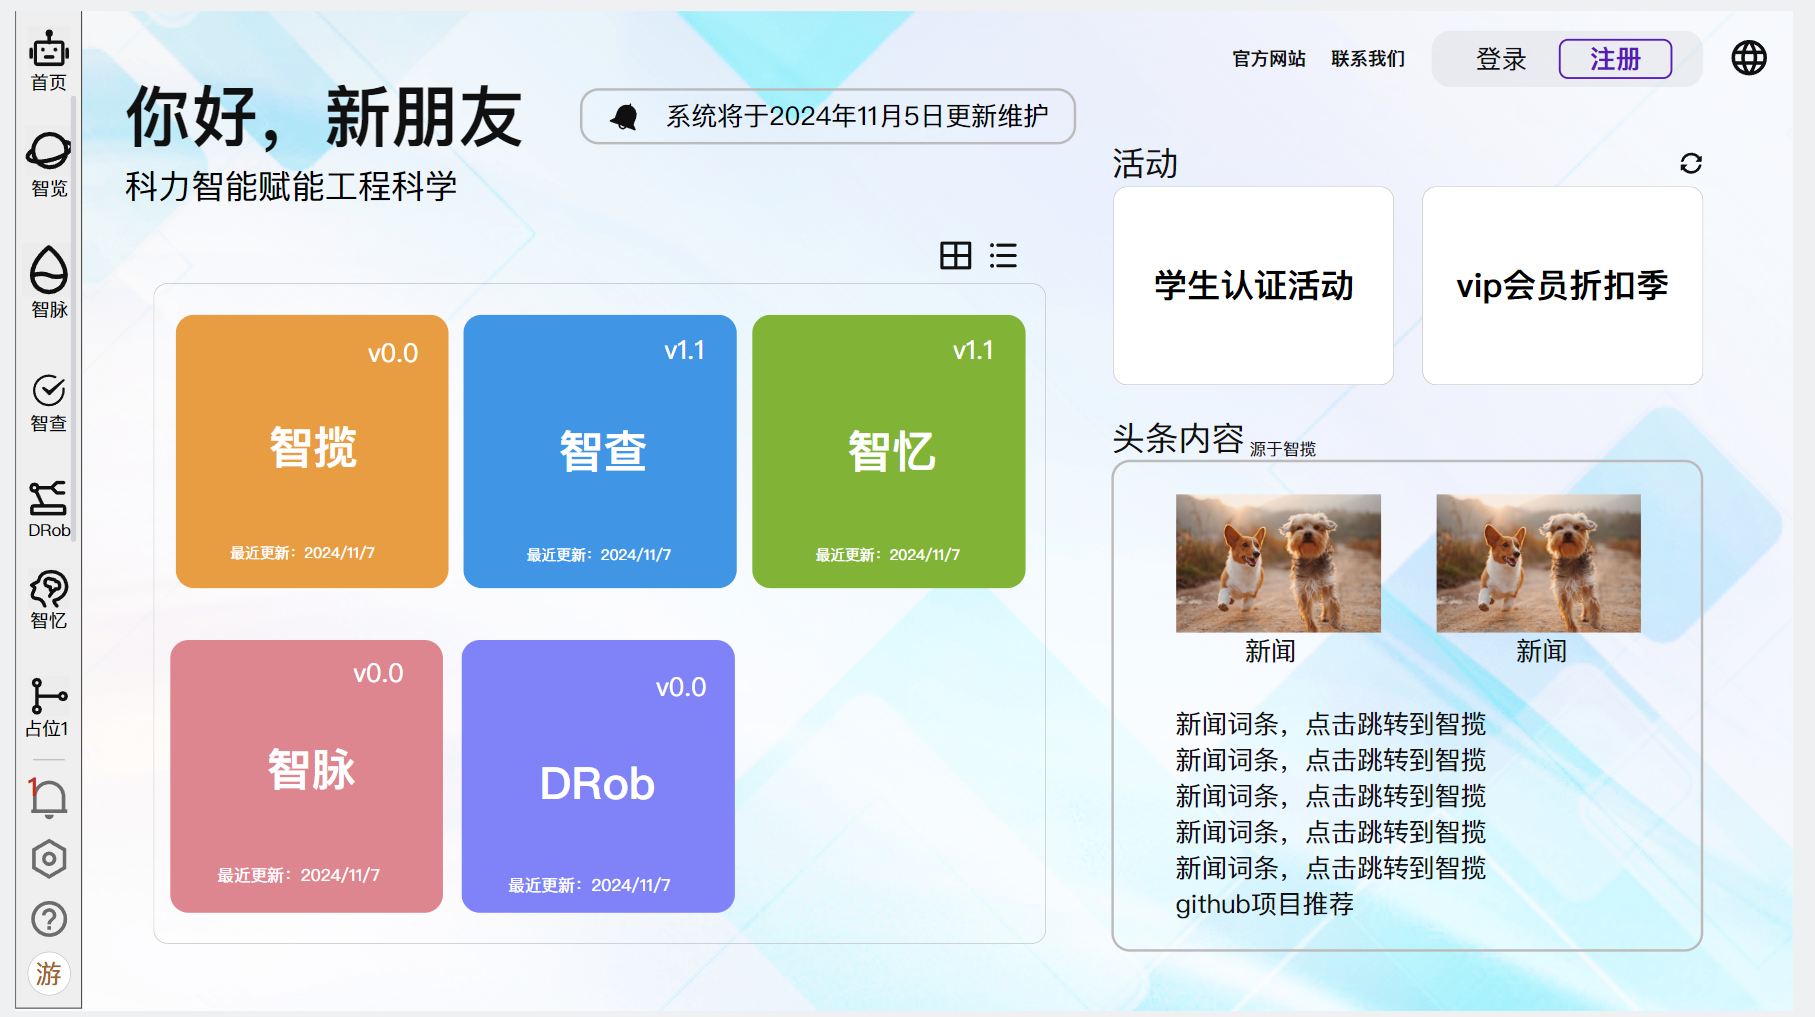Open the orange 智揽 app tile
1815x1017 pixels.
pyautogui.click(x=312, y=451)
